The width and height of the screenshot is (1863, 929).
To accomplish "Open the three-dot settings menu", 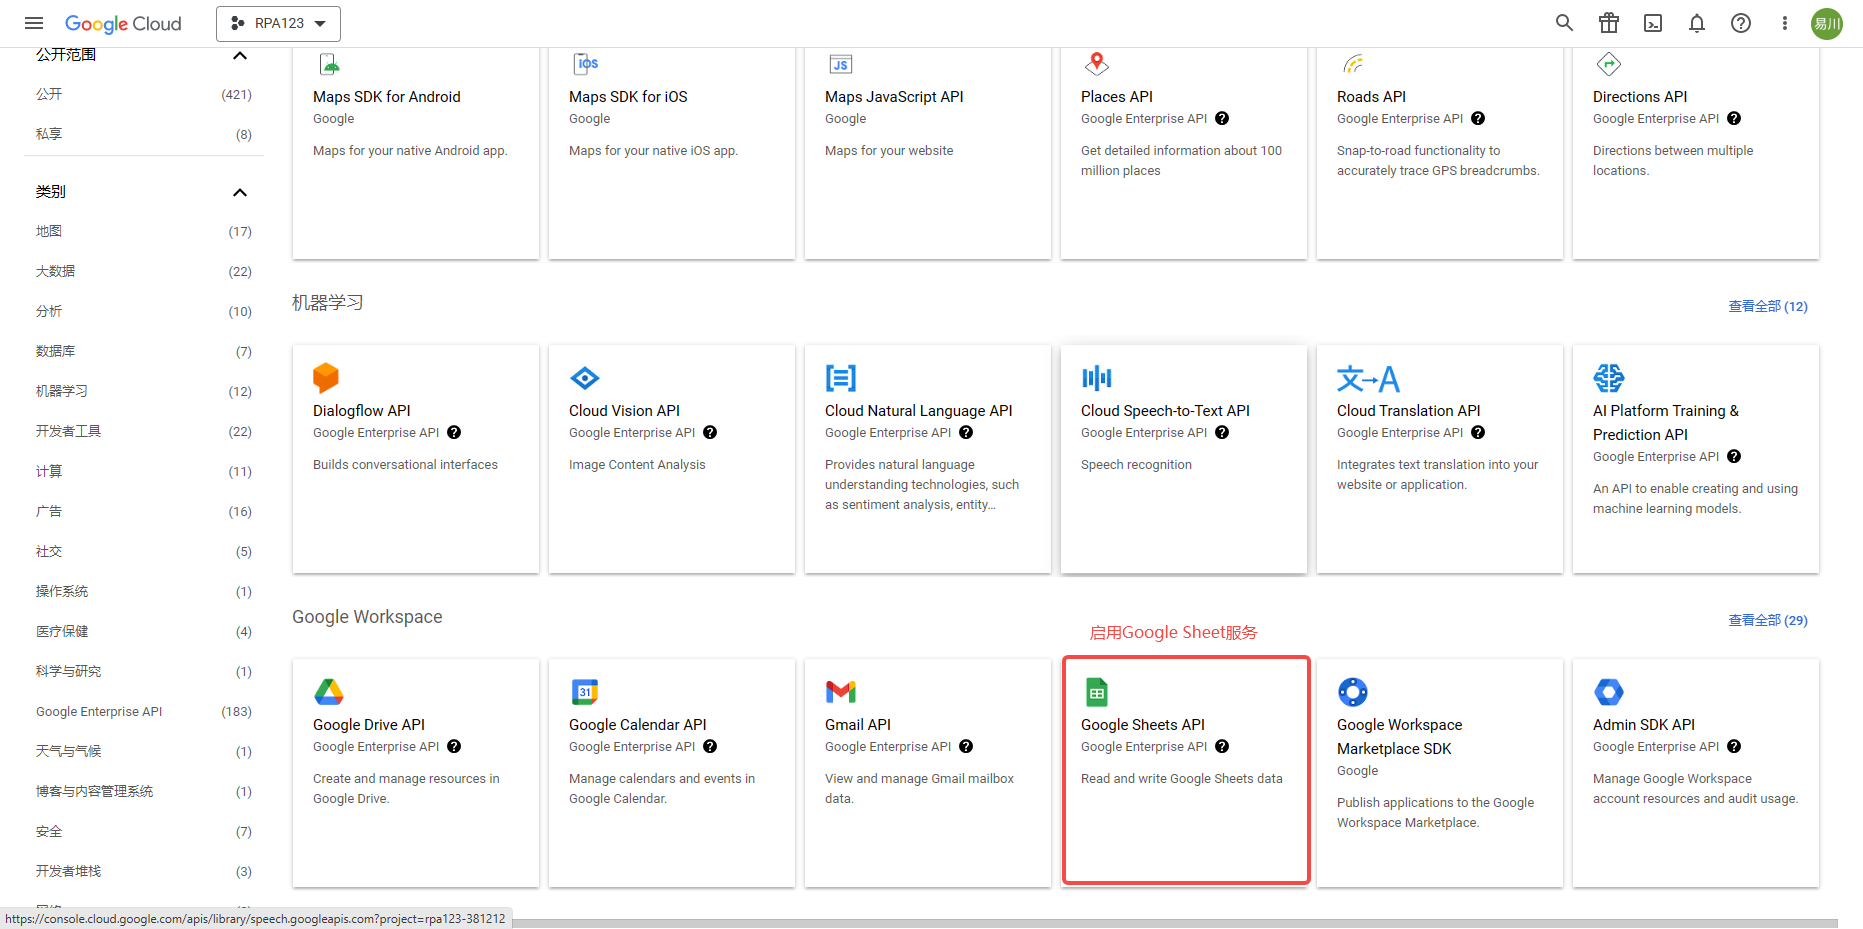I will coord(1784,23).
